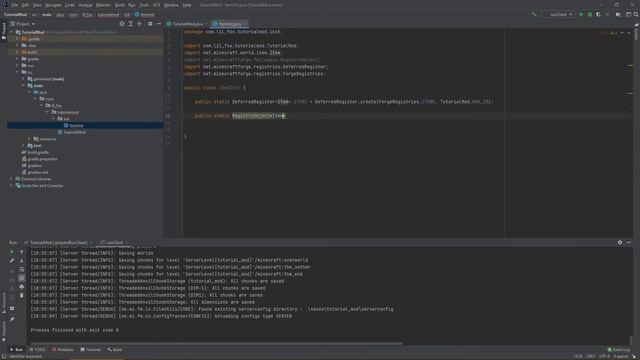Toggle scroll to end in Run console
This screenshot has width=640, height=360.
point(22,278)
